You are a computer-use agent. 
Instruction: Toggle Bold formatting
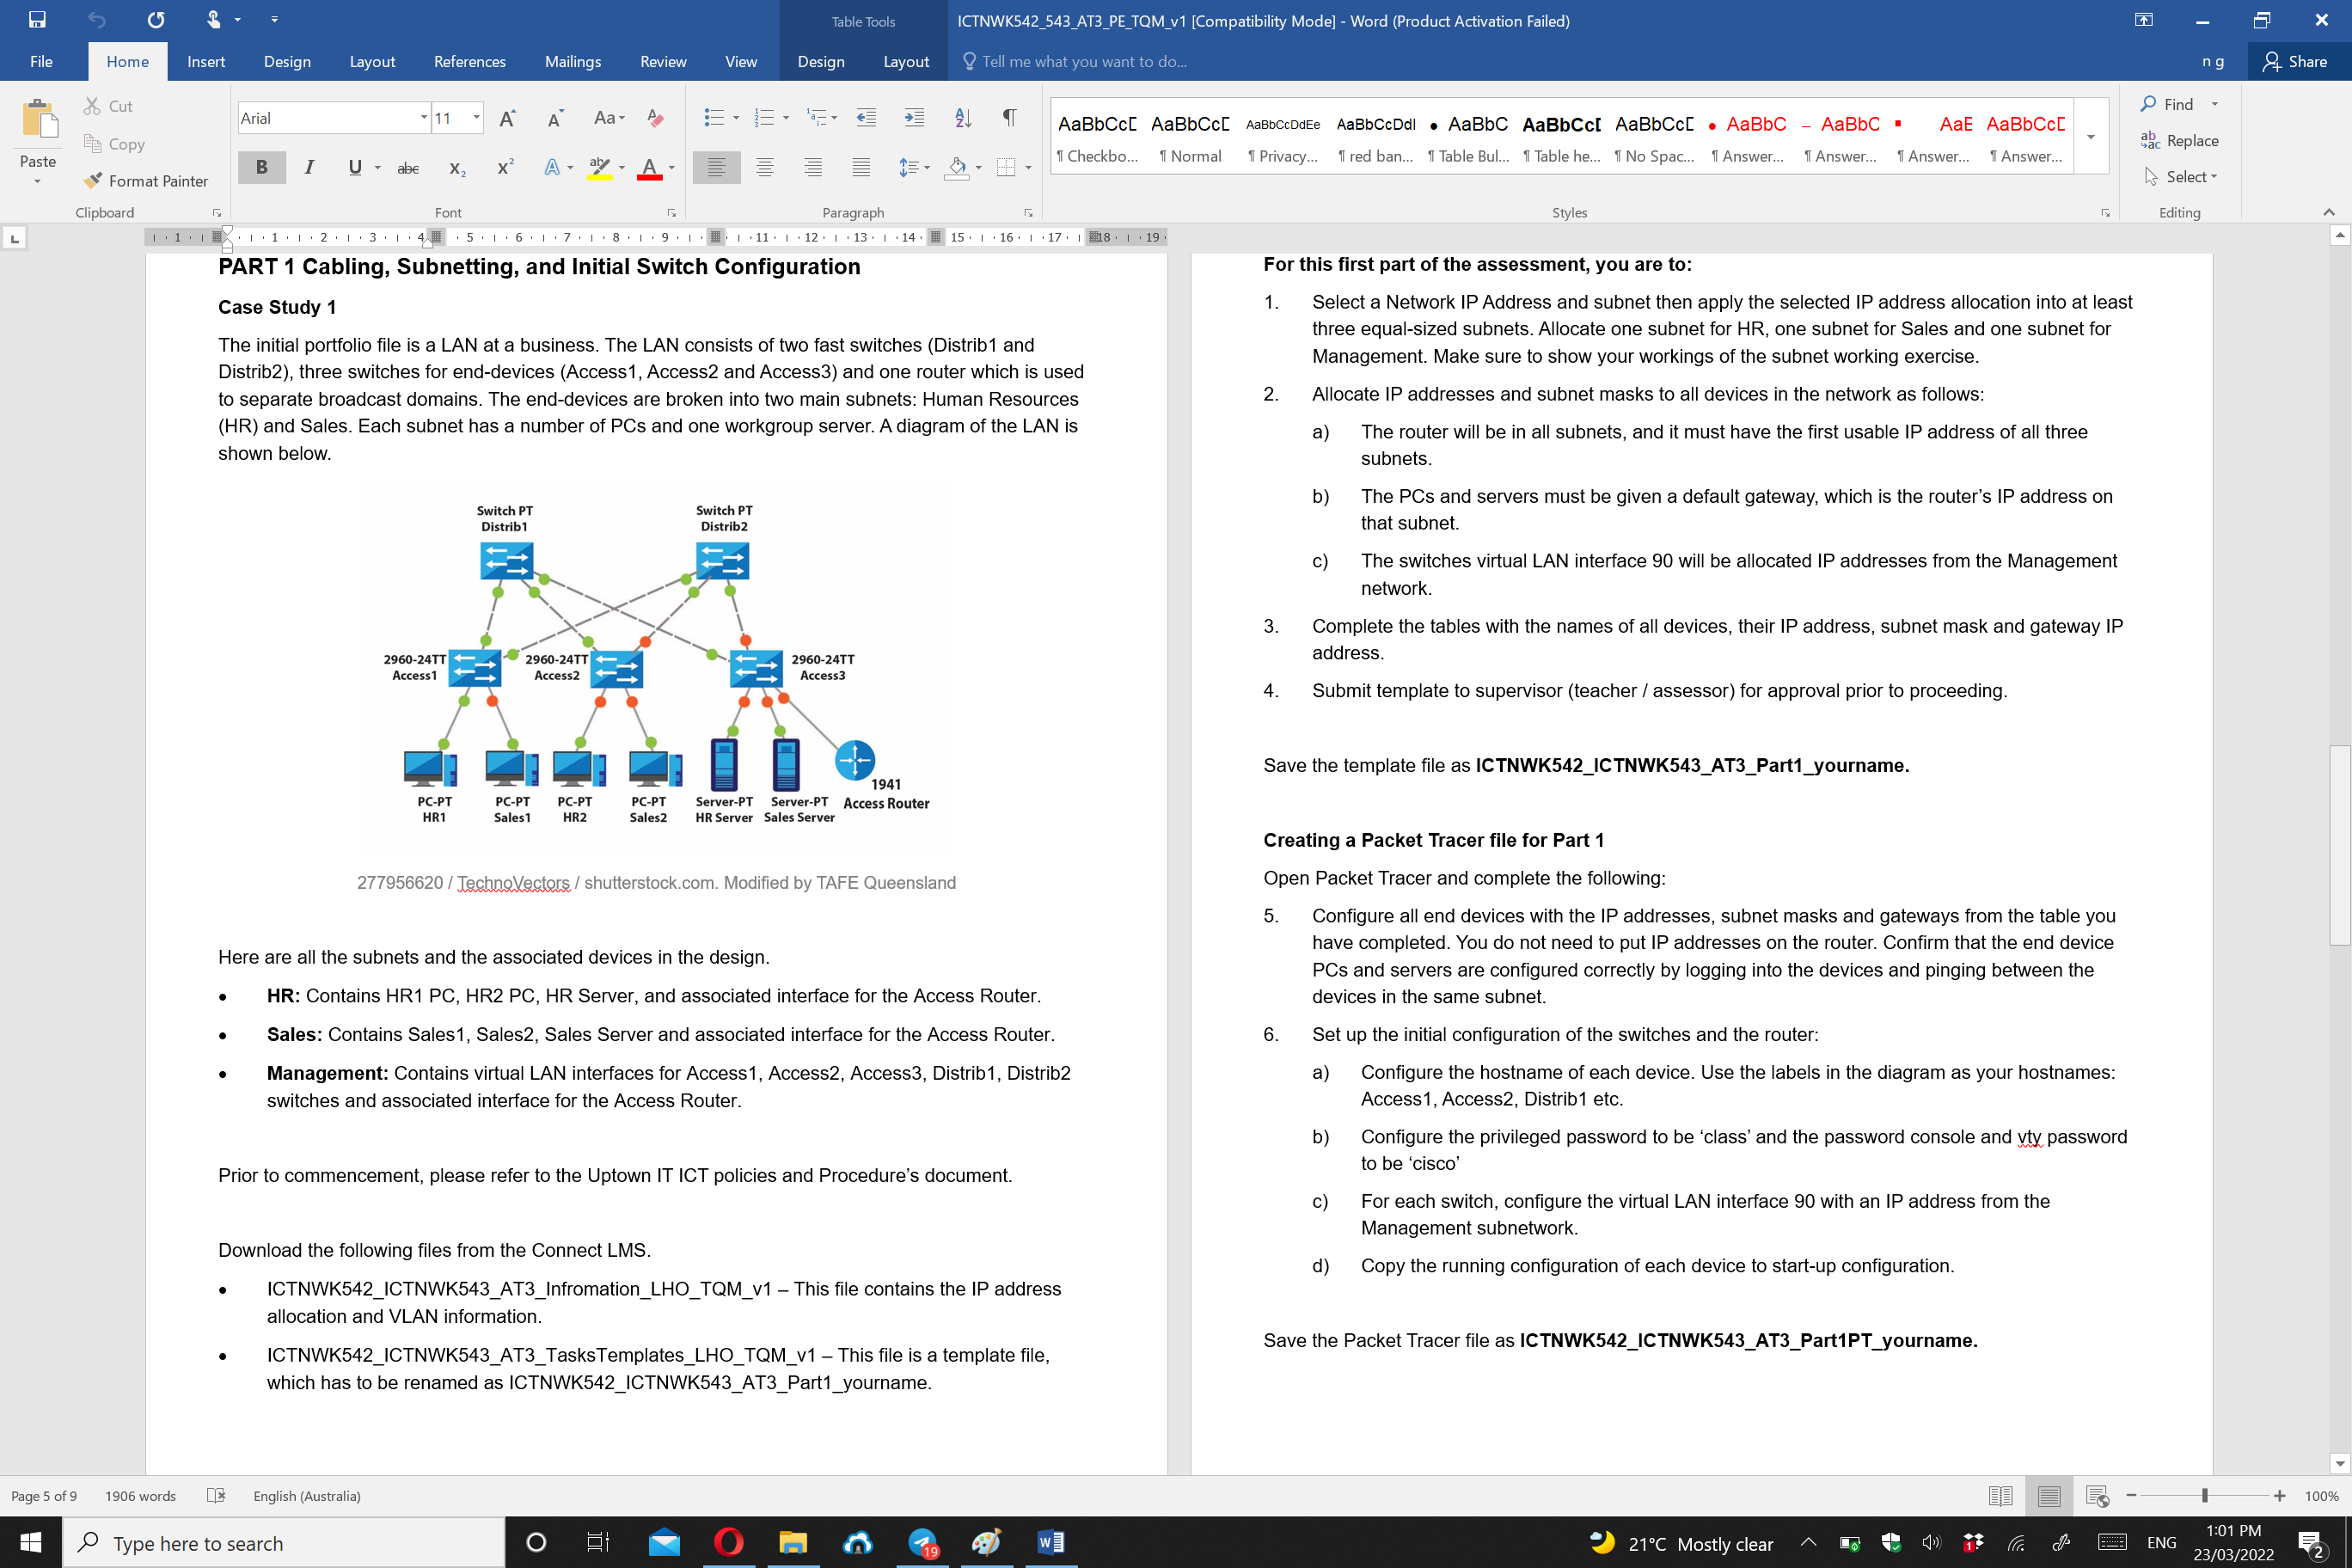tap(262, 168)
